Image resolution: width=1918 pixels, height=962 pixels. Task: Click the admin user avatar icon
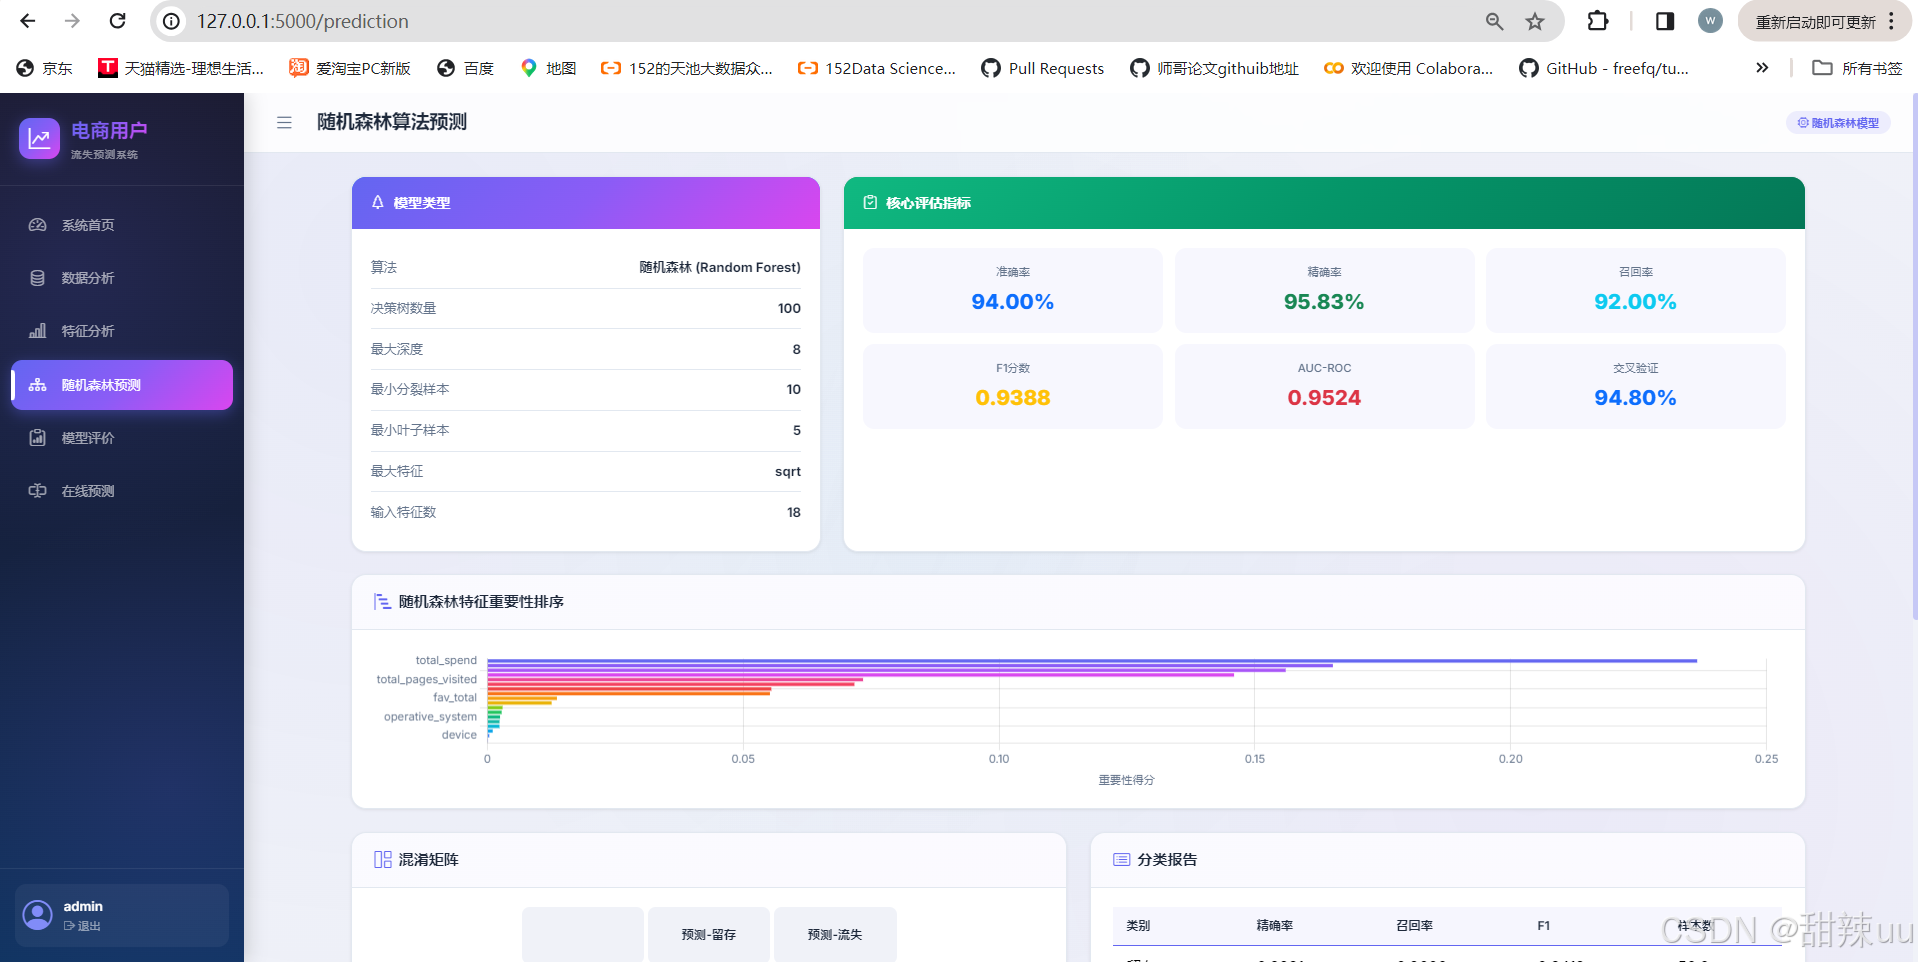tap(38, 915)
